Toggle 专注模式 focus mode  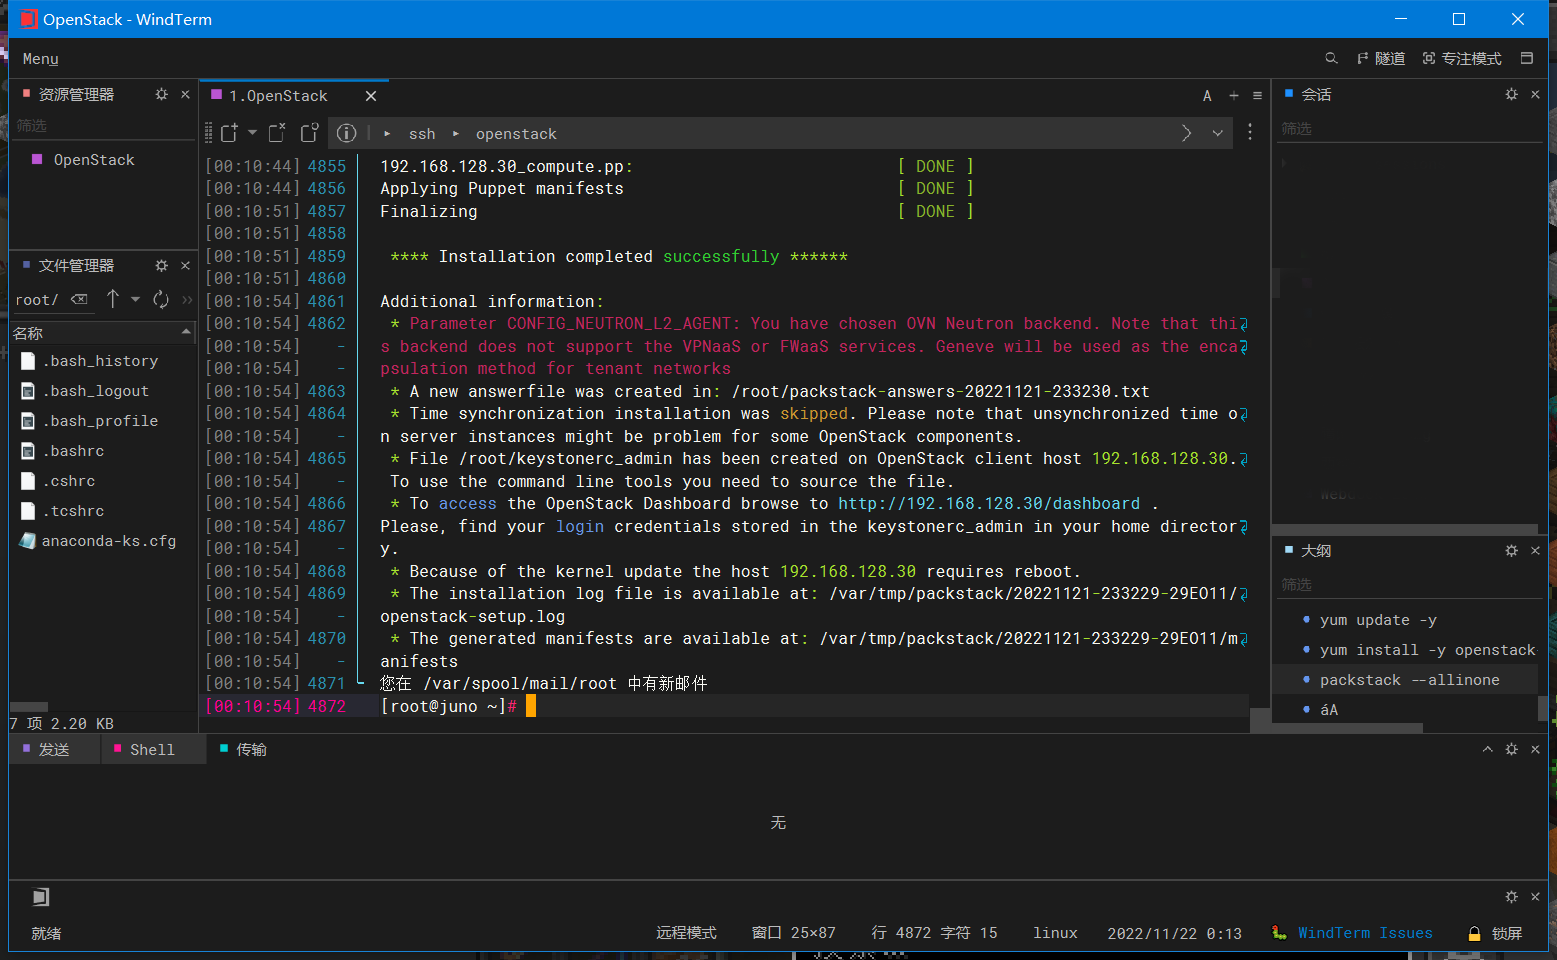pos(1462,59)
